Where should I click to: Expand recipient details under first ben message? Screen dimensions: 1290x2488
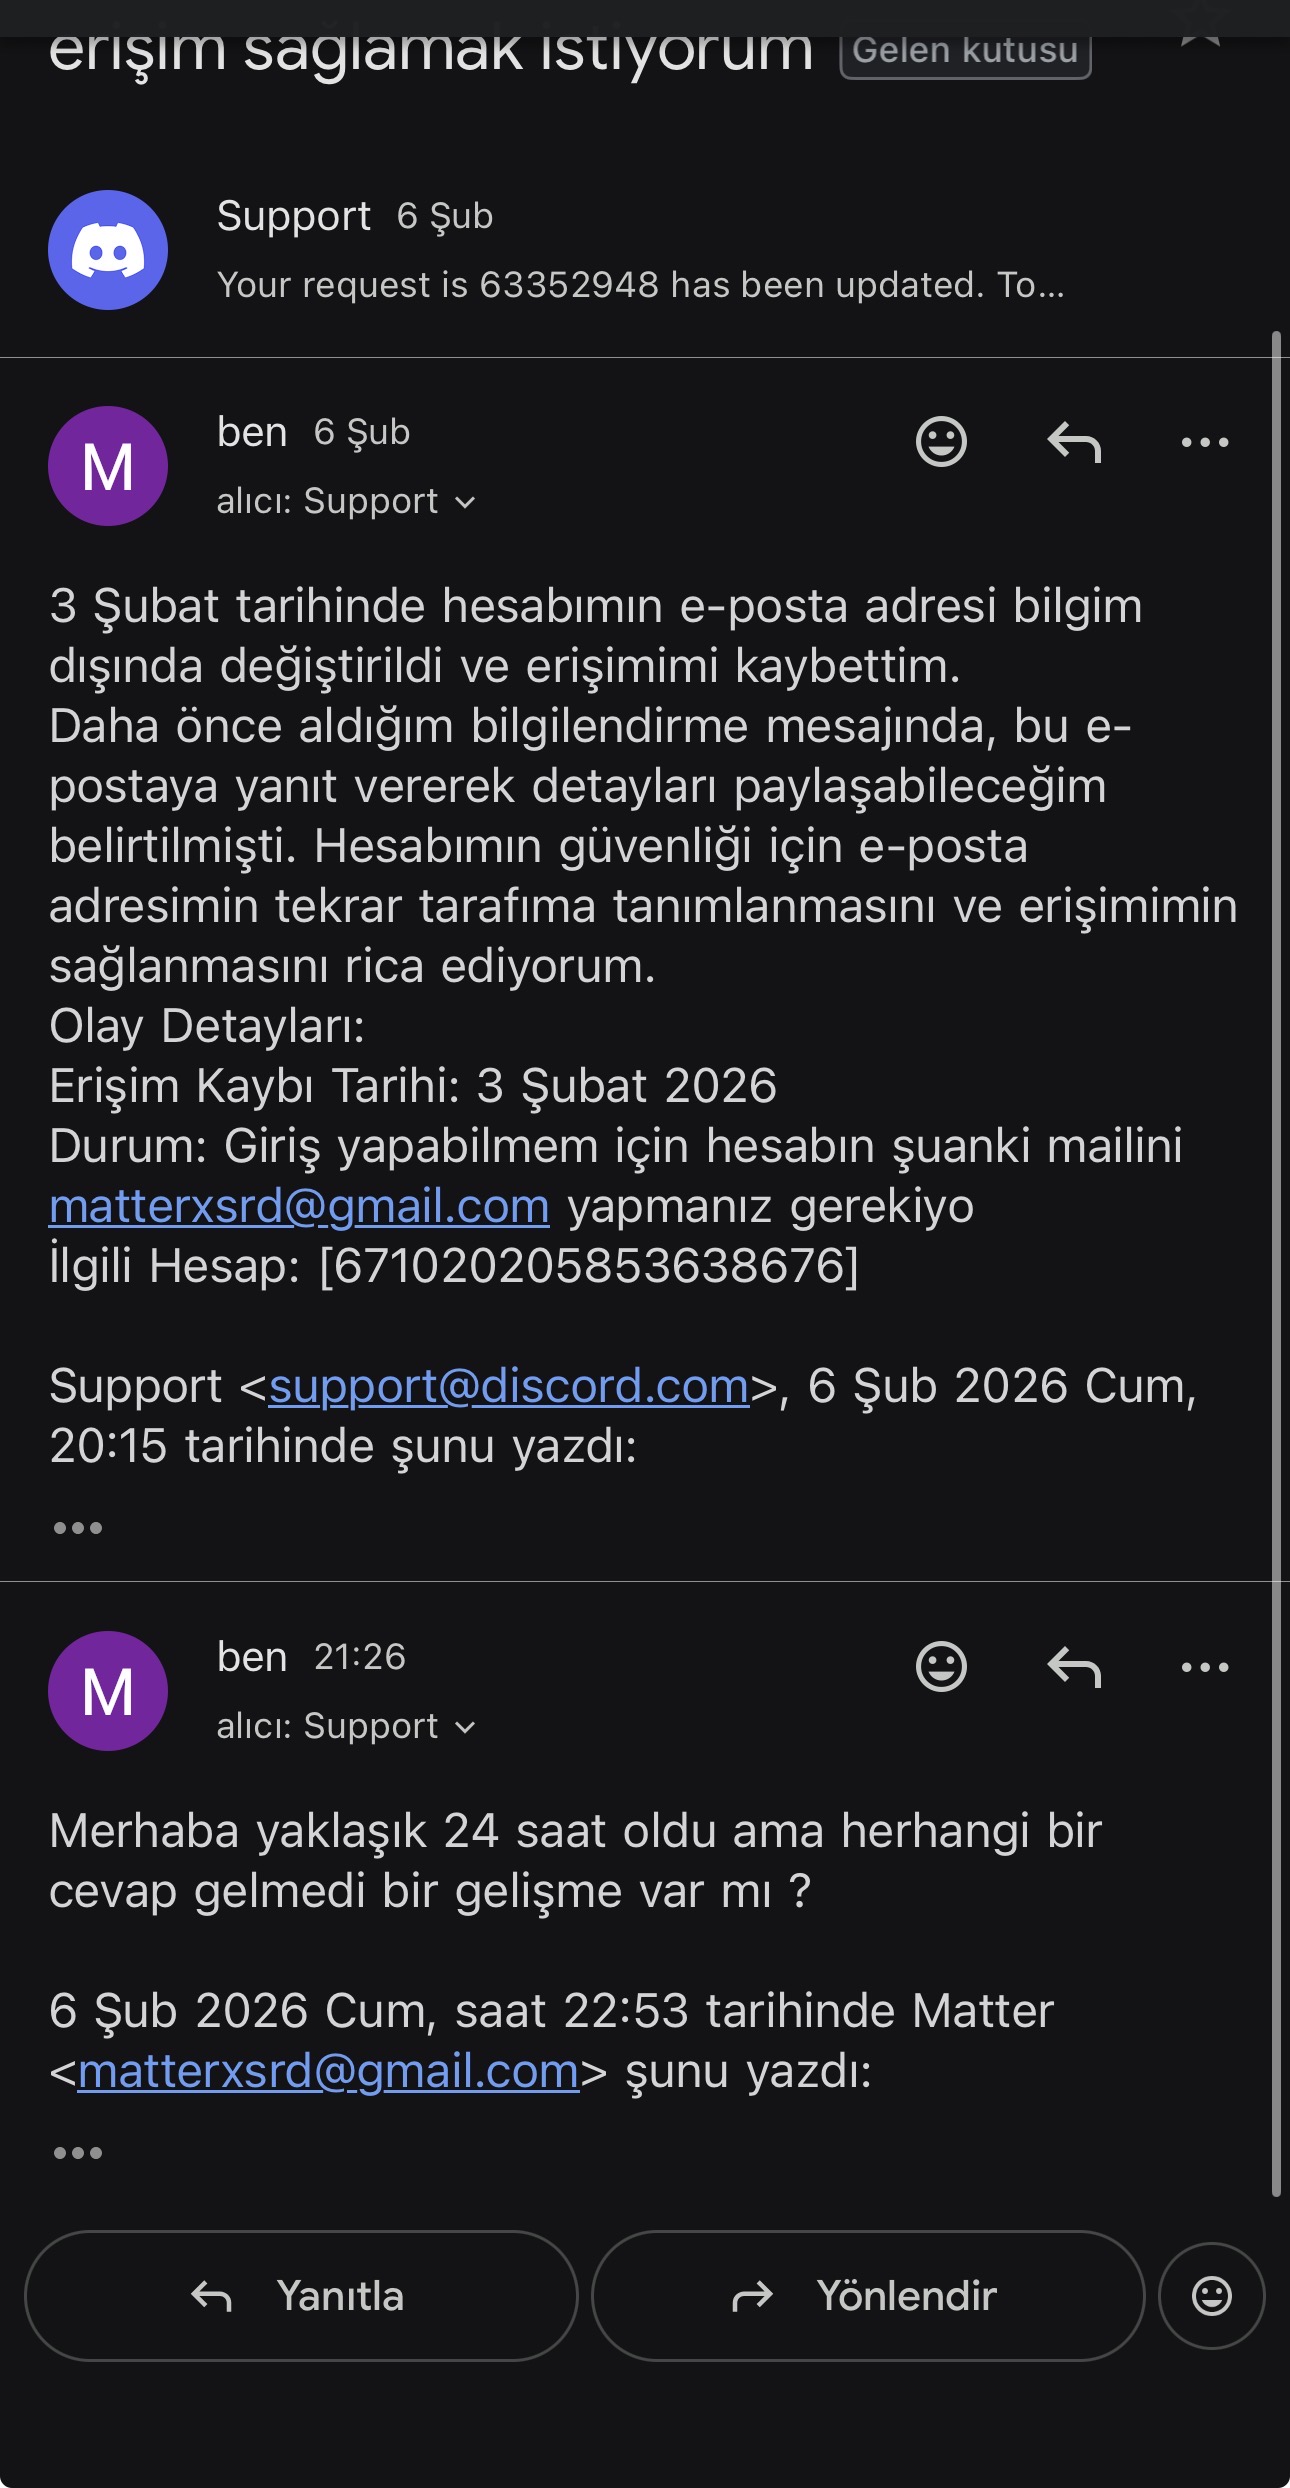[346, 501]
